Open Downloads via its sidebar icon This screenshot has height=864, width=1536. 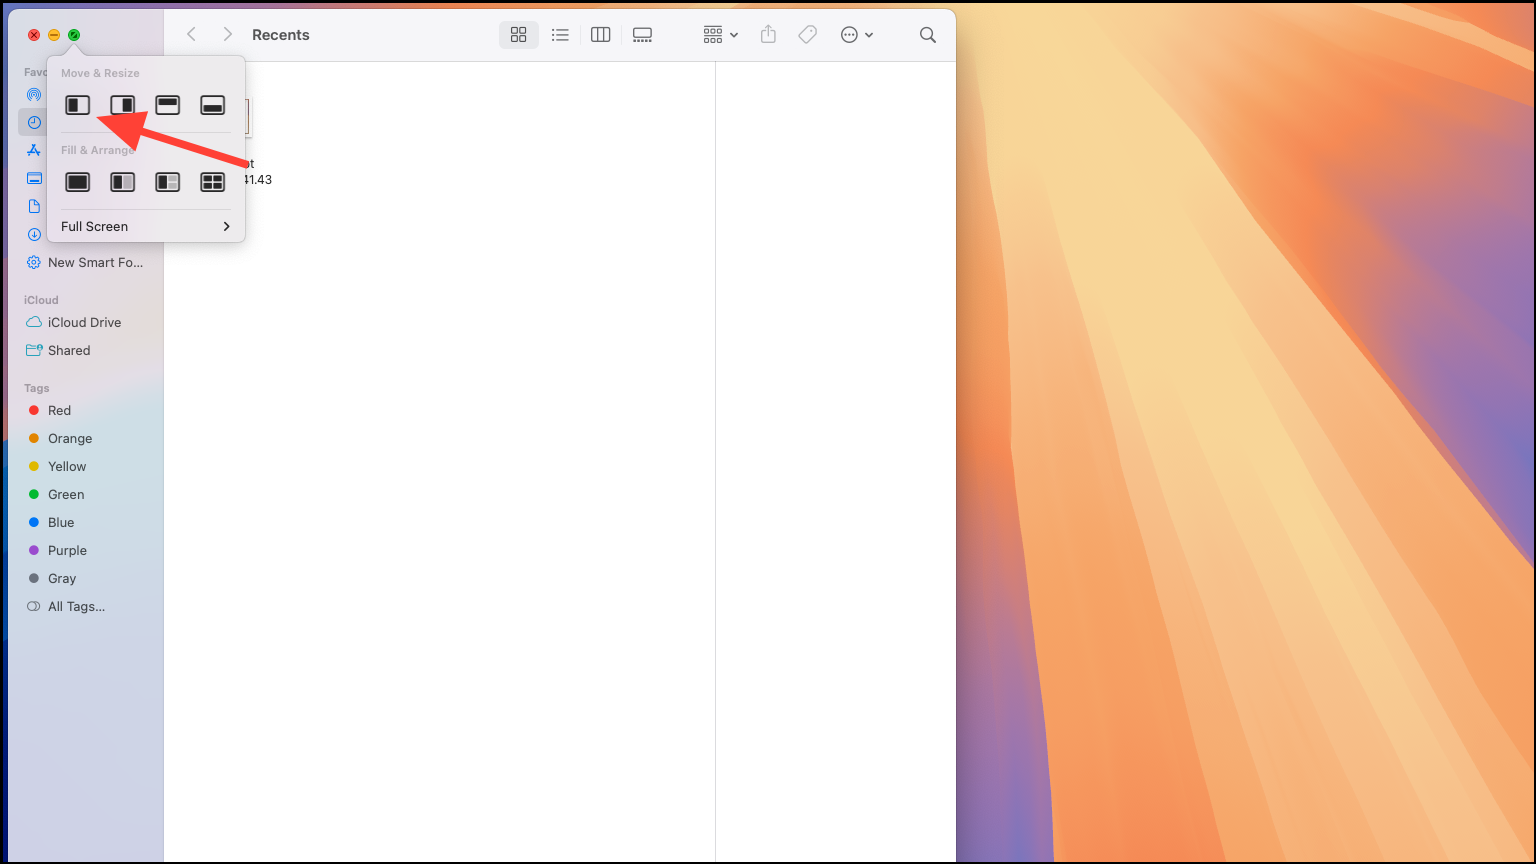click(34, 234)
